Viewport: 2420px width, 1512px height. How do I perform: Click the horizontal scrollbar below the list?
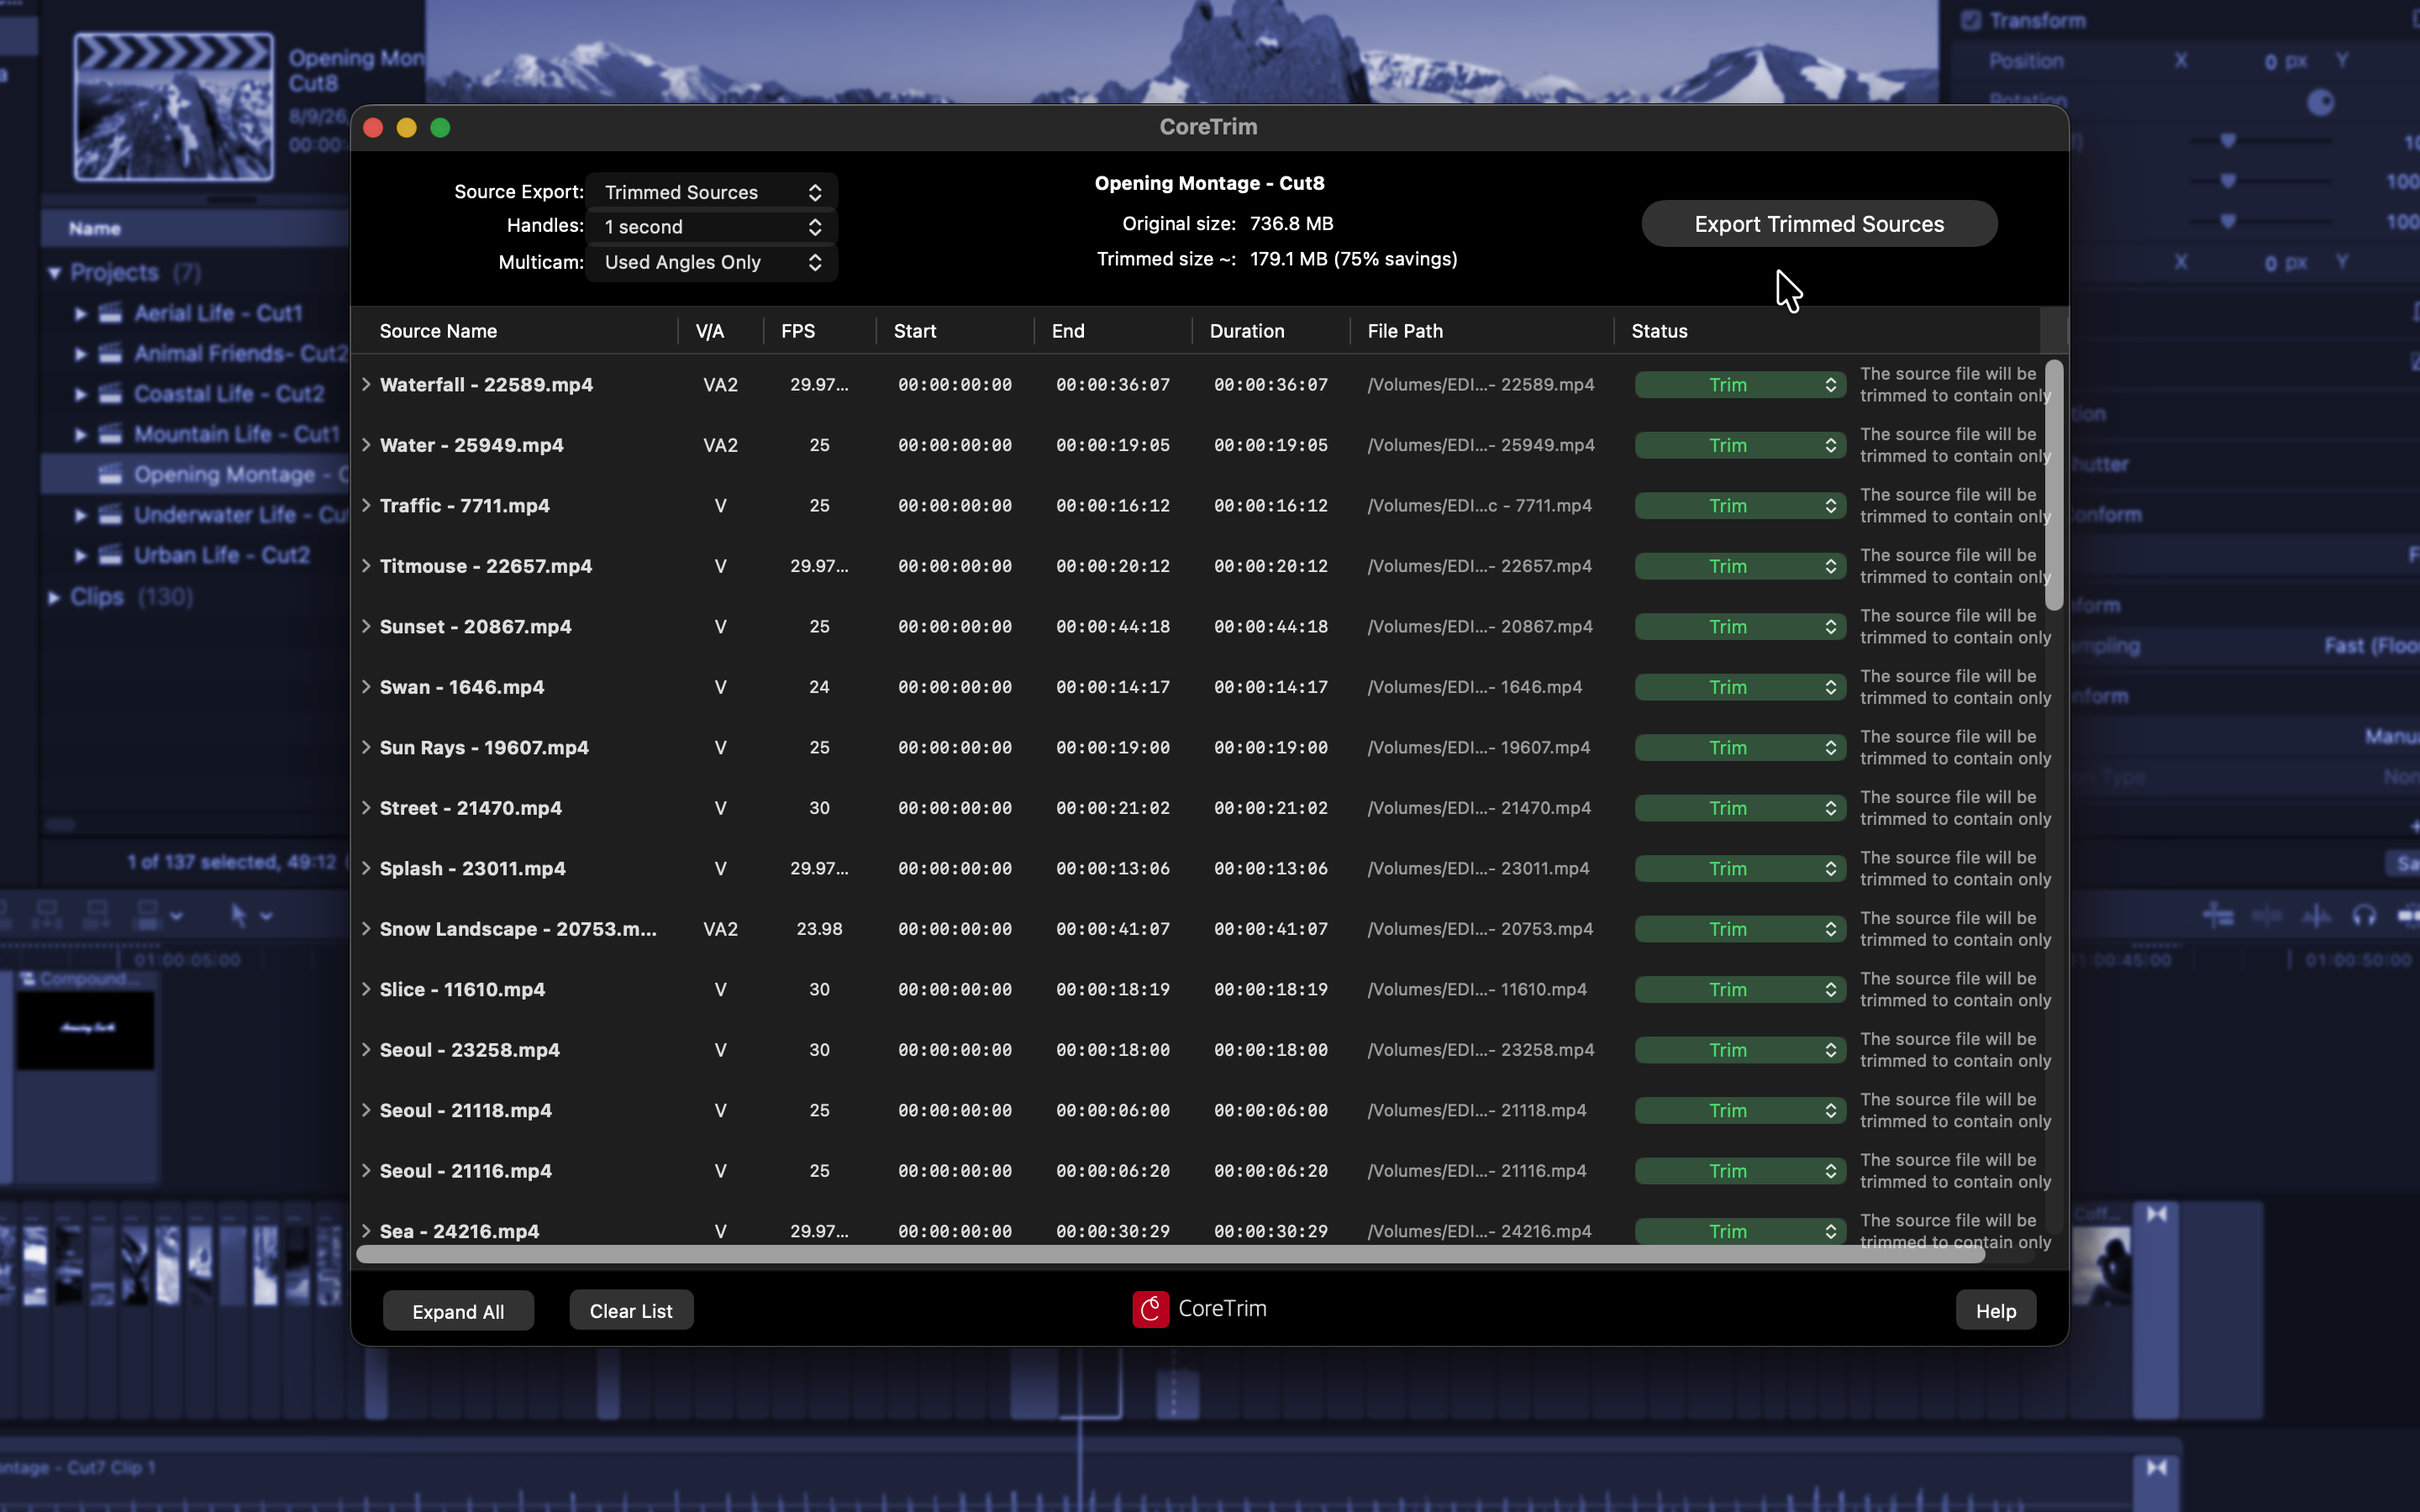[1170, 1255]
